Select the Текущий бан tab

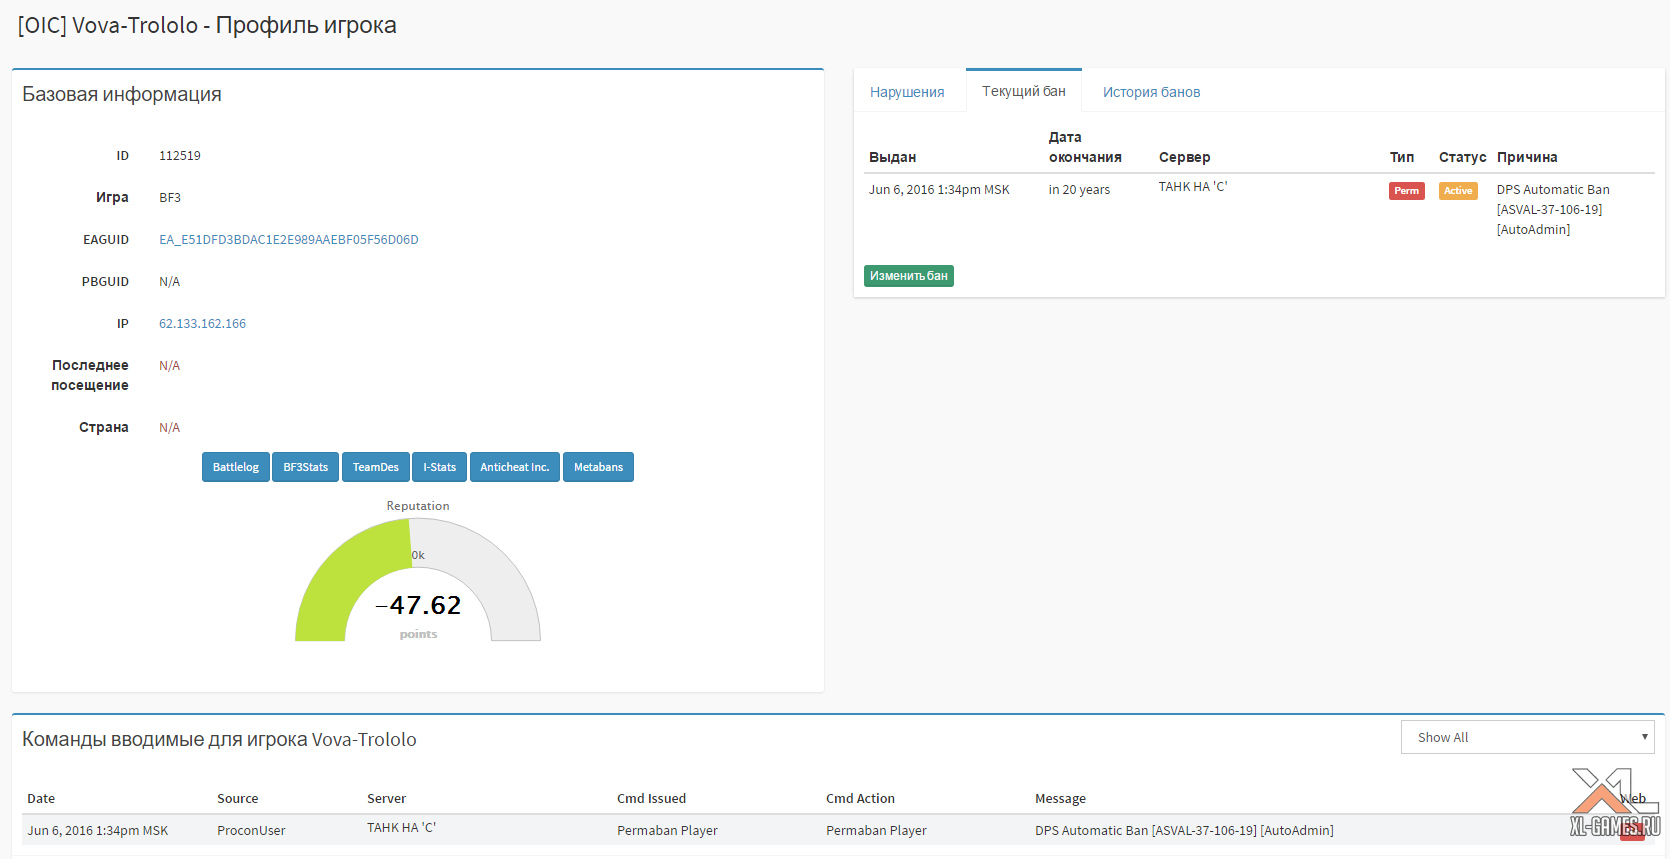pyautogui.click(x=1023, y=91)
